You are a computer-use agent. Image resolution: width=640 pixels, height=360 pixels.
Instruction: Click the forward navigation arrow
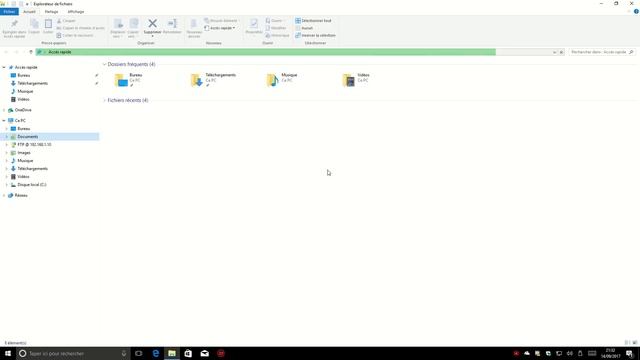[x=16, y=52]
